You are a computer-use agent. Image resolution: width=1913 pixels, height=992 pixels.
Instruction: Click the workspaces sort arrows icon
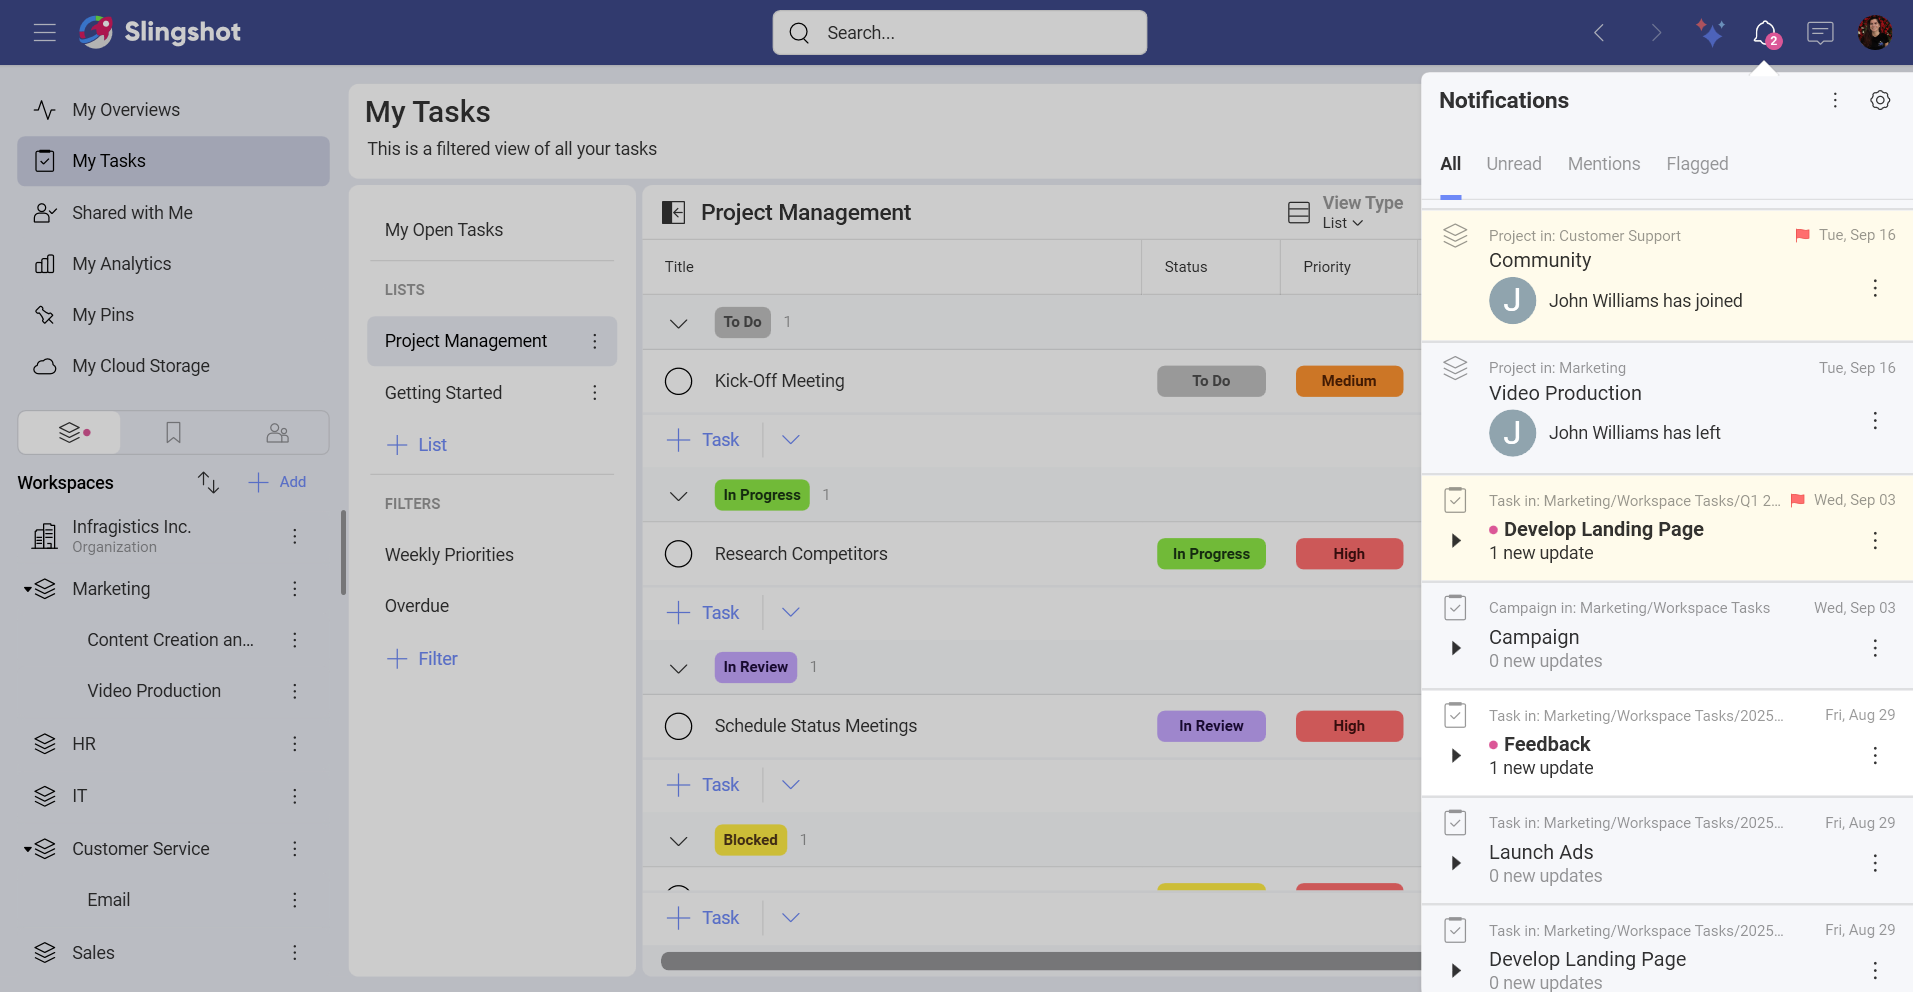point(208,482)
